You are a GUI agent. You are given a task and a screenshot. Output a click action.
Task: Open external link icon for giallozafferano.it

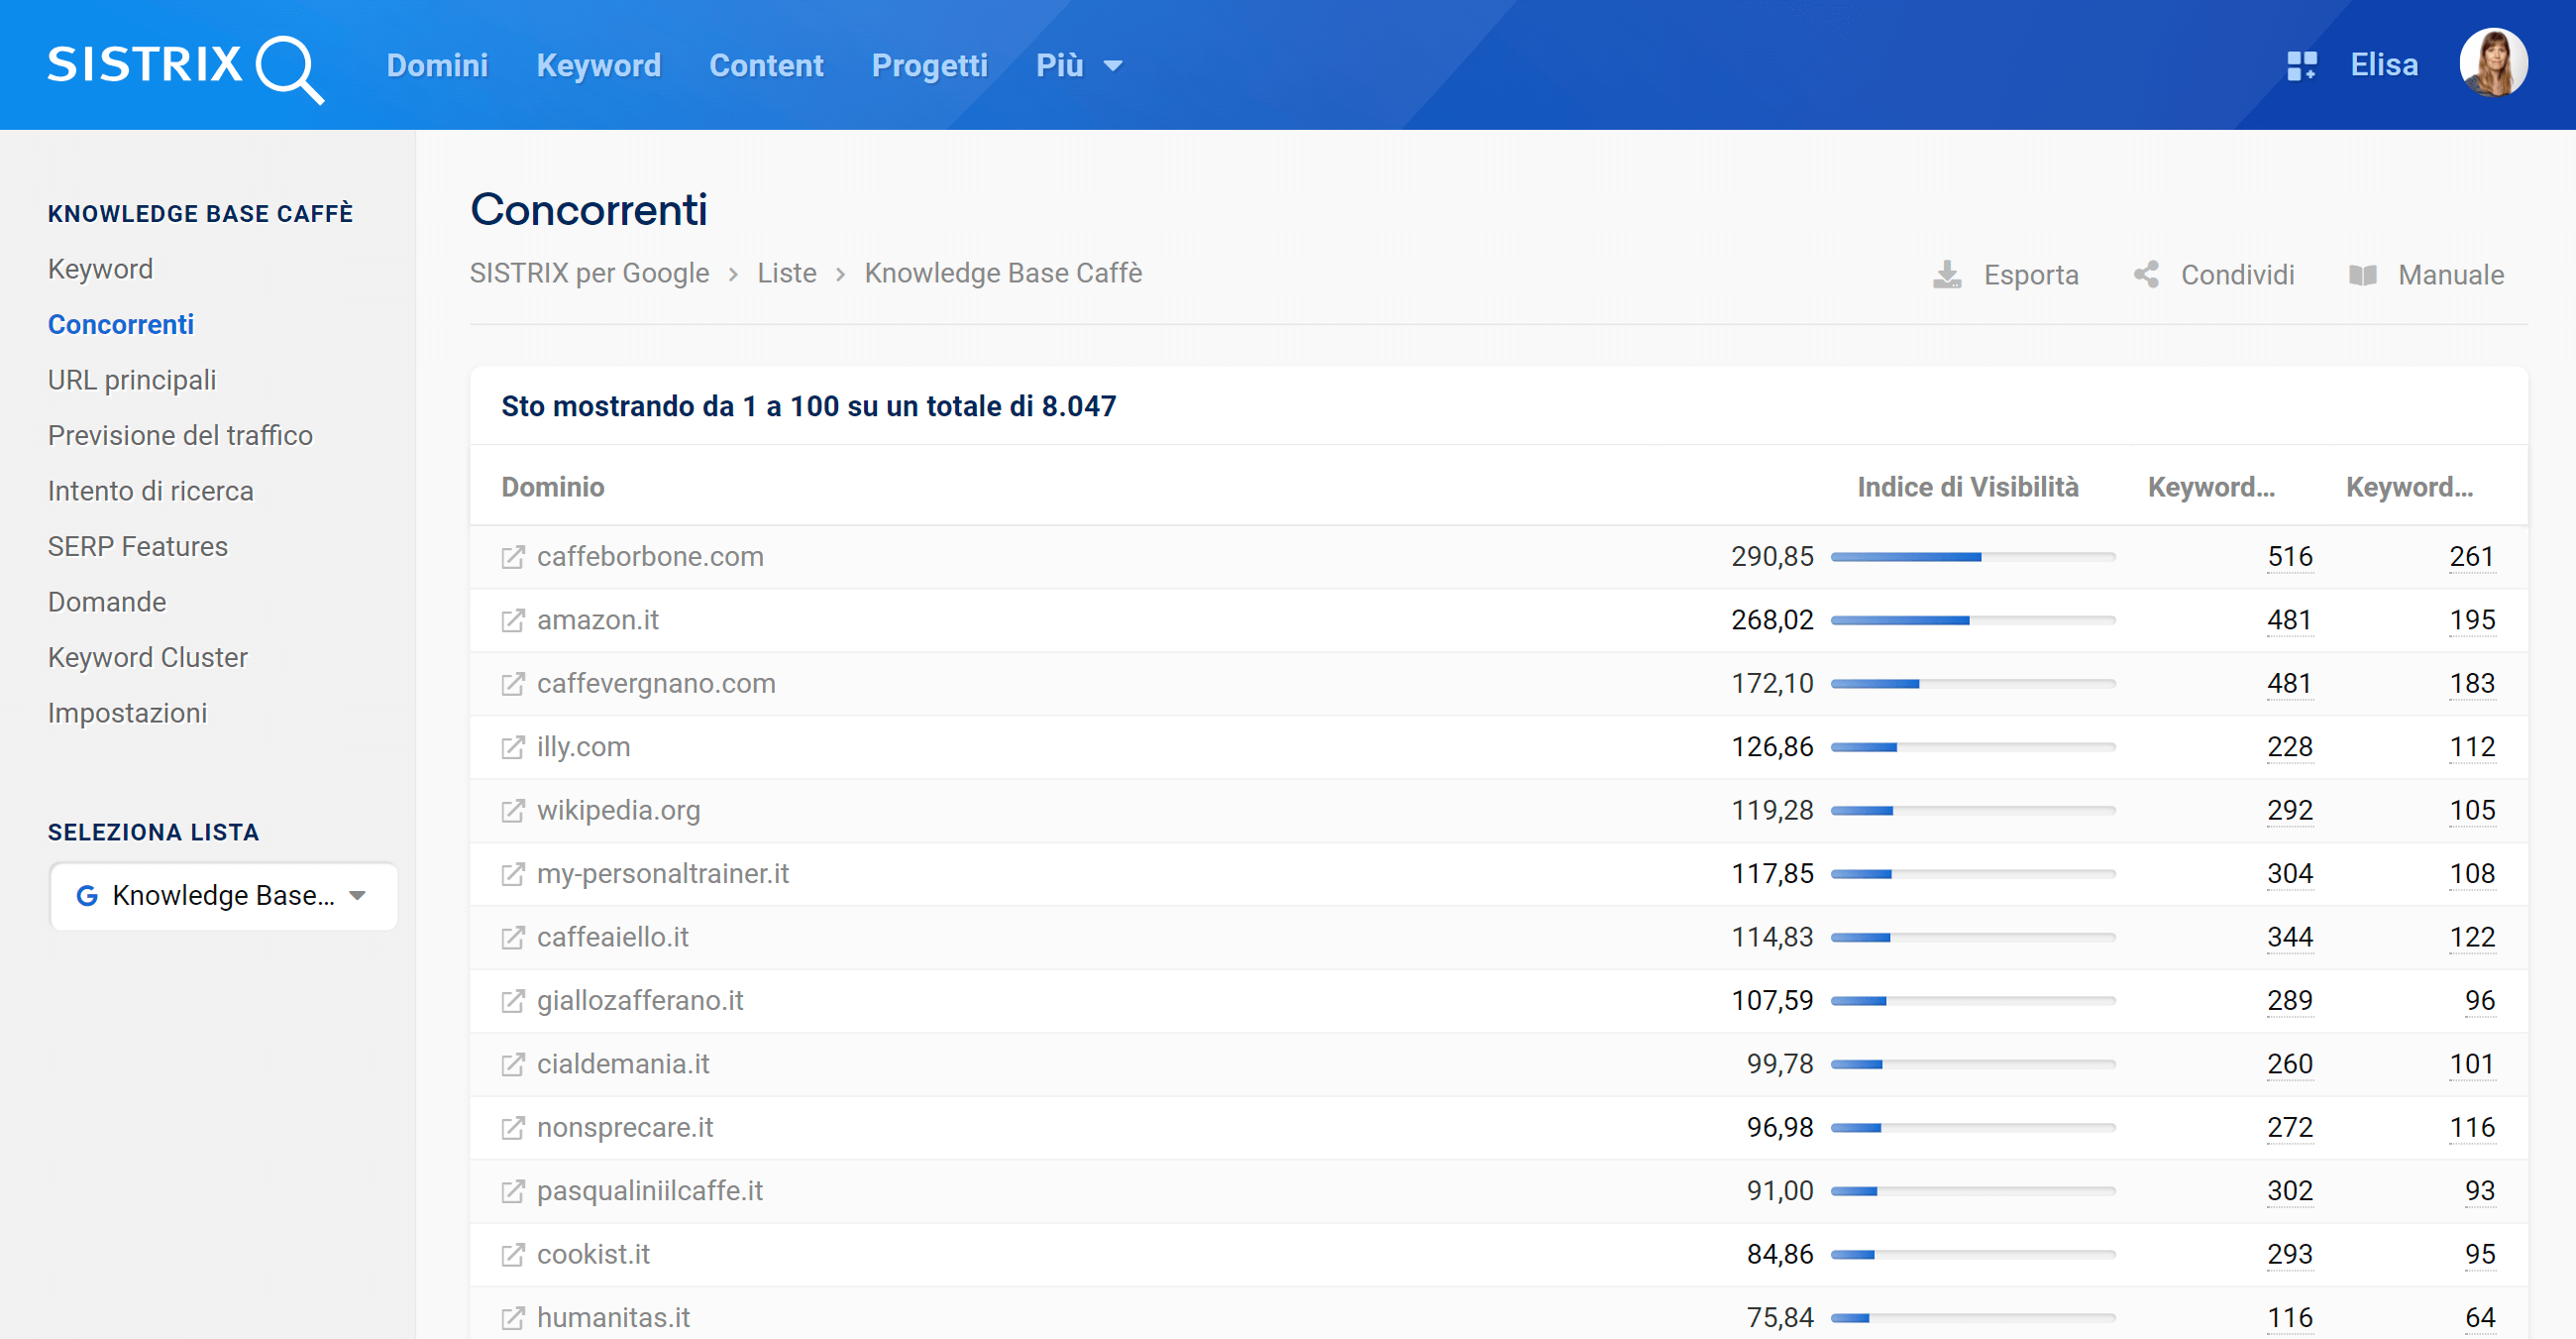click(512, 1001)
